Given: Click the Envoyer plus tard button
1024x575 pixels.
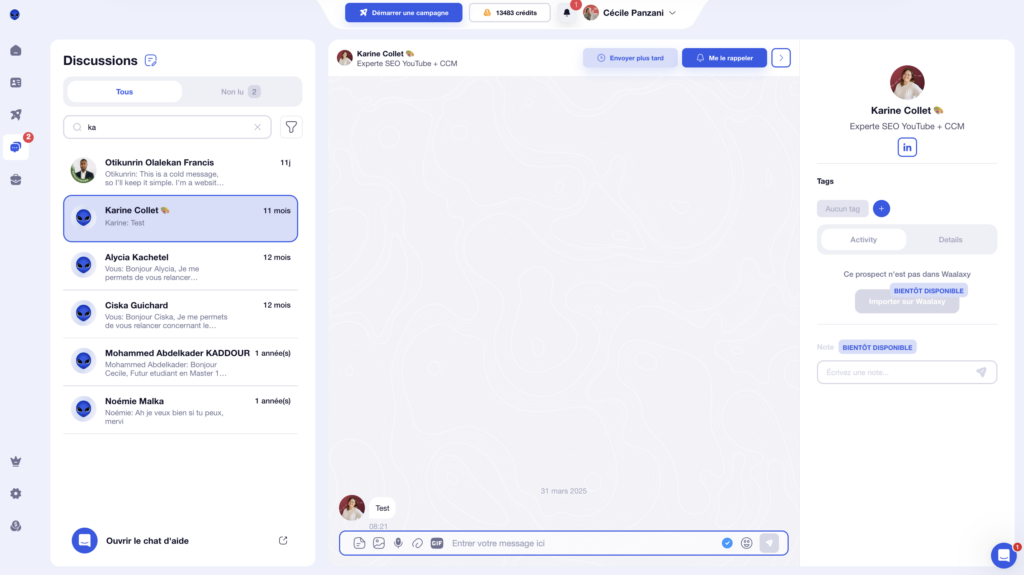Looking at the screenshot, I should point(630,58).
